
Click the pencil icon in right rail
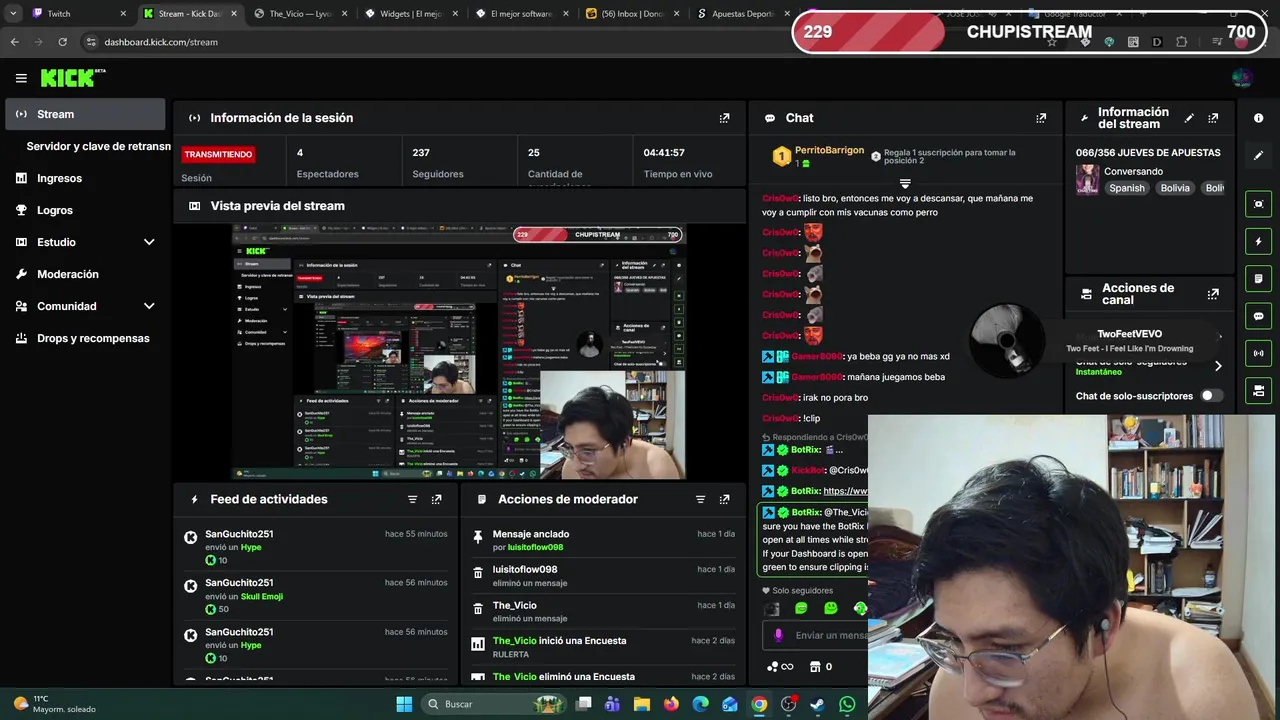(1258, 155)
